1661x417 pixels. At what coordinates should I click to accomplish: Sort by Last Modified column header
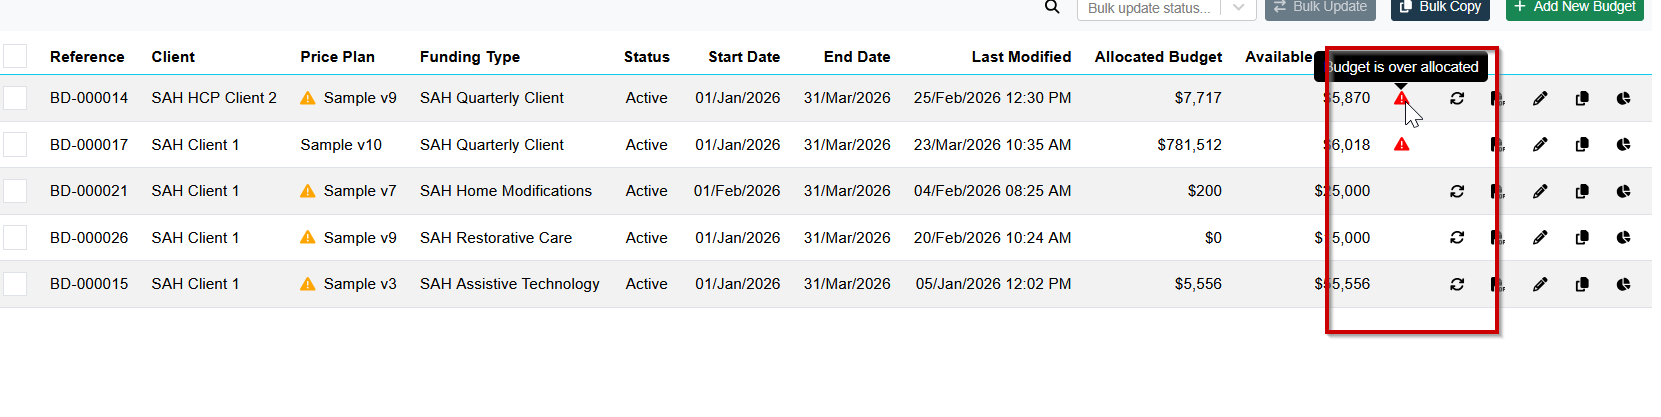coord(1021,57)
